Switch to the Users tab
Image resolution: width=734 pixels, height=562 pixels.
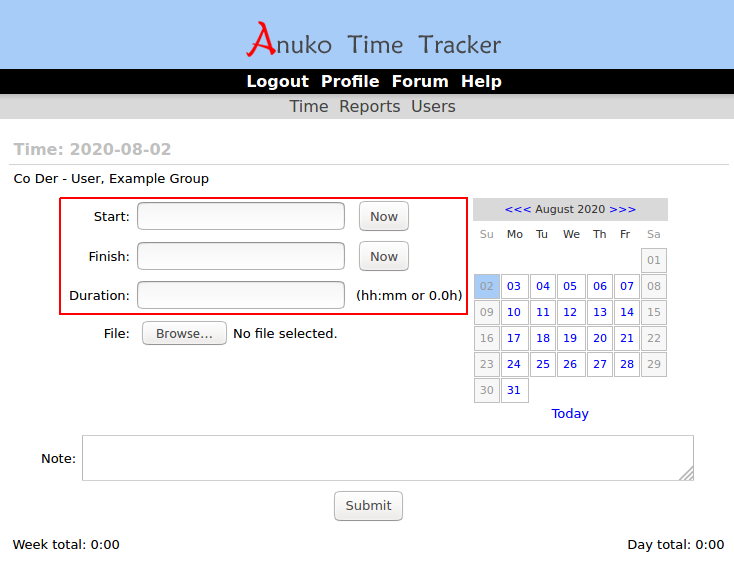pyautogui.click(x=433, y=107)
